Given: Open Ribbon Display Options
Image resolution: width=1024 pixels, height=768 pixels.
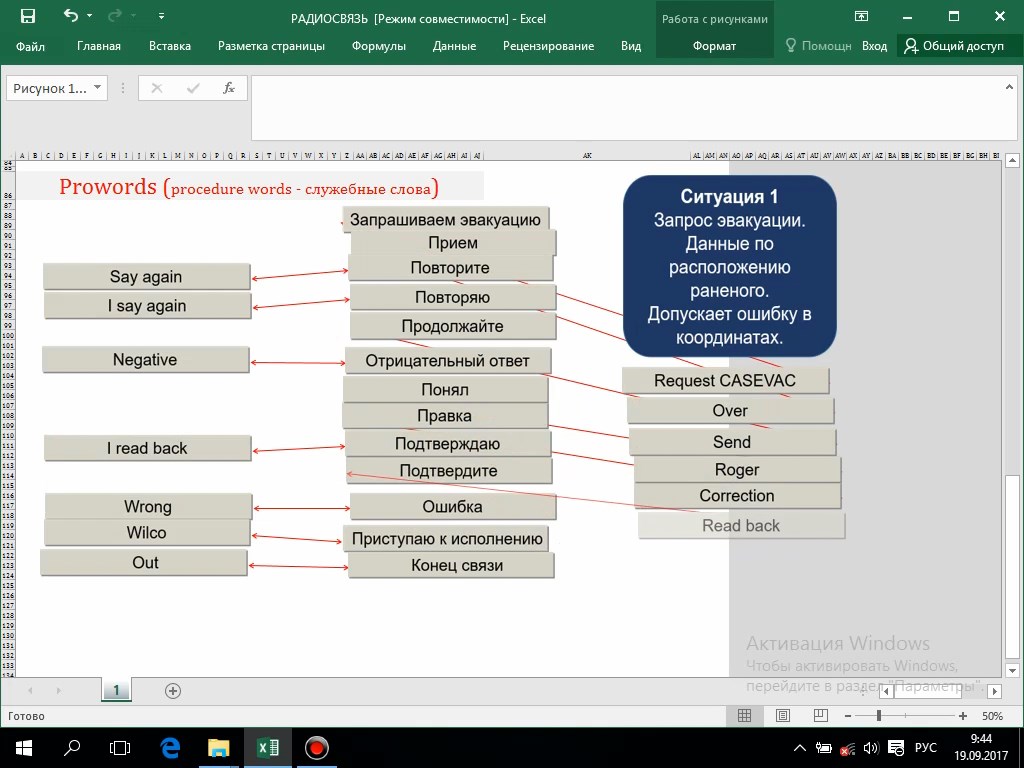Looking at the screenshot, I should [x=861, y=17].
